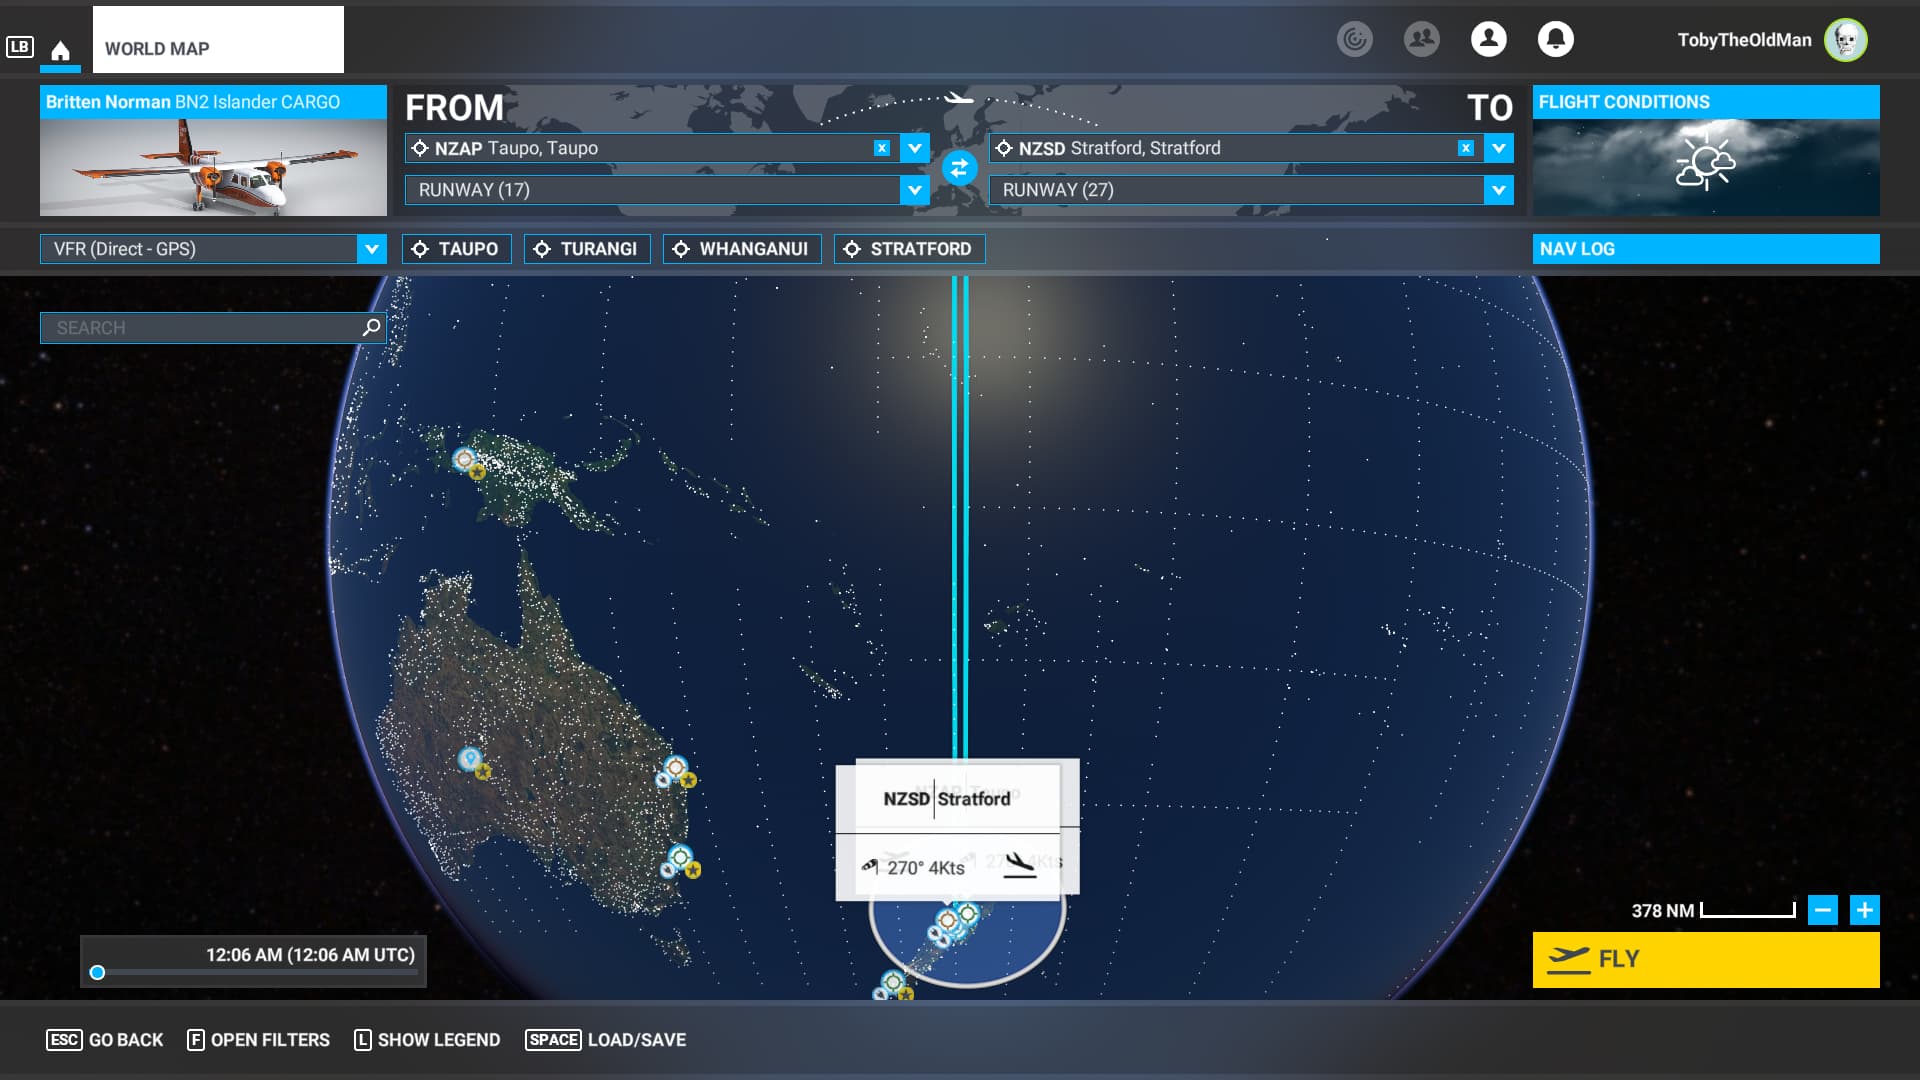Open the notifications bell
1920x1080 pixels.
1556,40
